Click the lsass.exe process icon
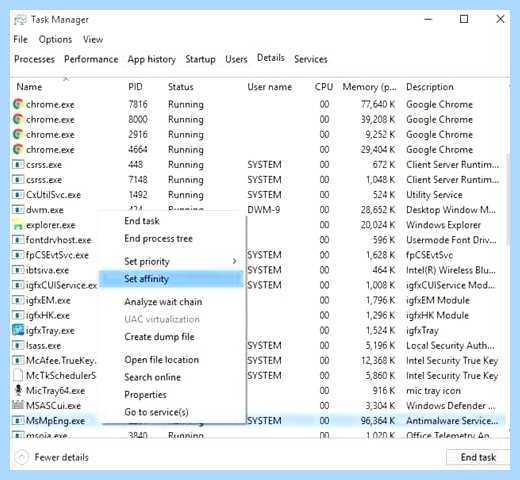This screenshot has height=480, width=520. (18, 346)
